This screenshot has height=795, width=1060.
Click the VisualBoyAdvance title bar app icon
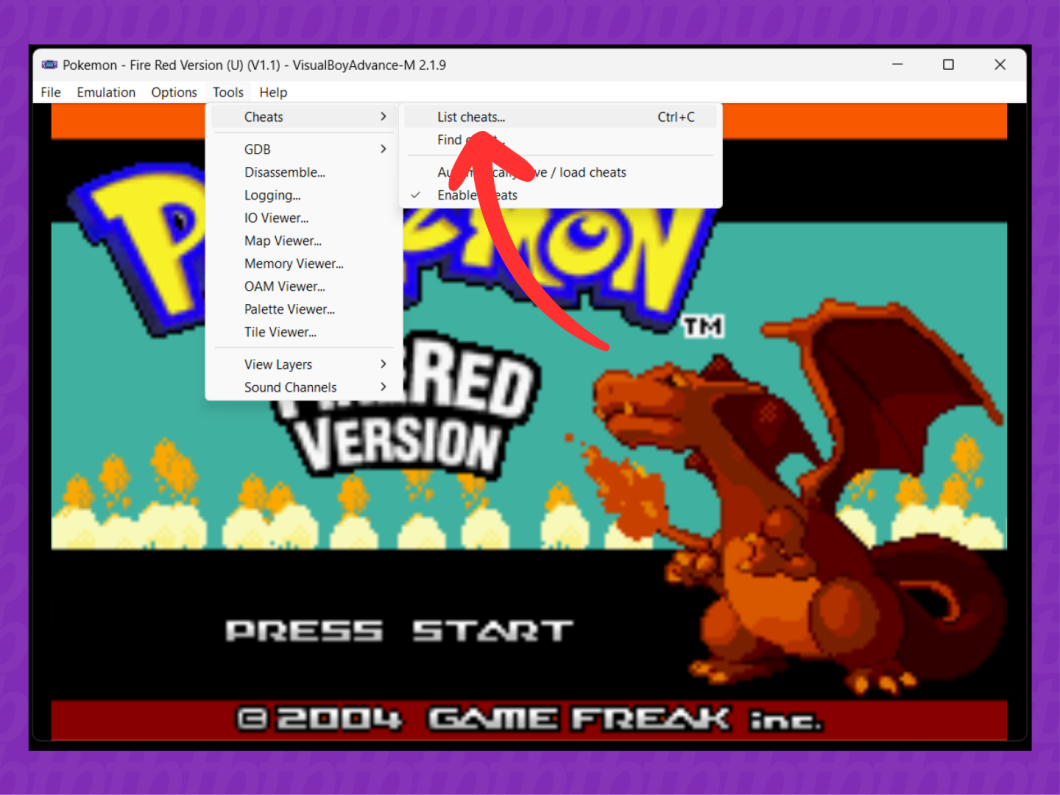(x=49, y=65)
